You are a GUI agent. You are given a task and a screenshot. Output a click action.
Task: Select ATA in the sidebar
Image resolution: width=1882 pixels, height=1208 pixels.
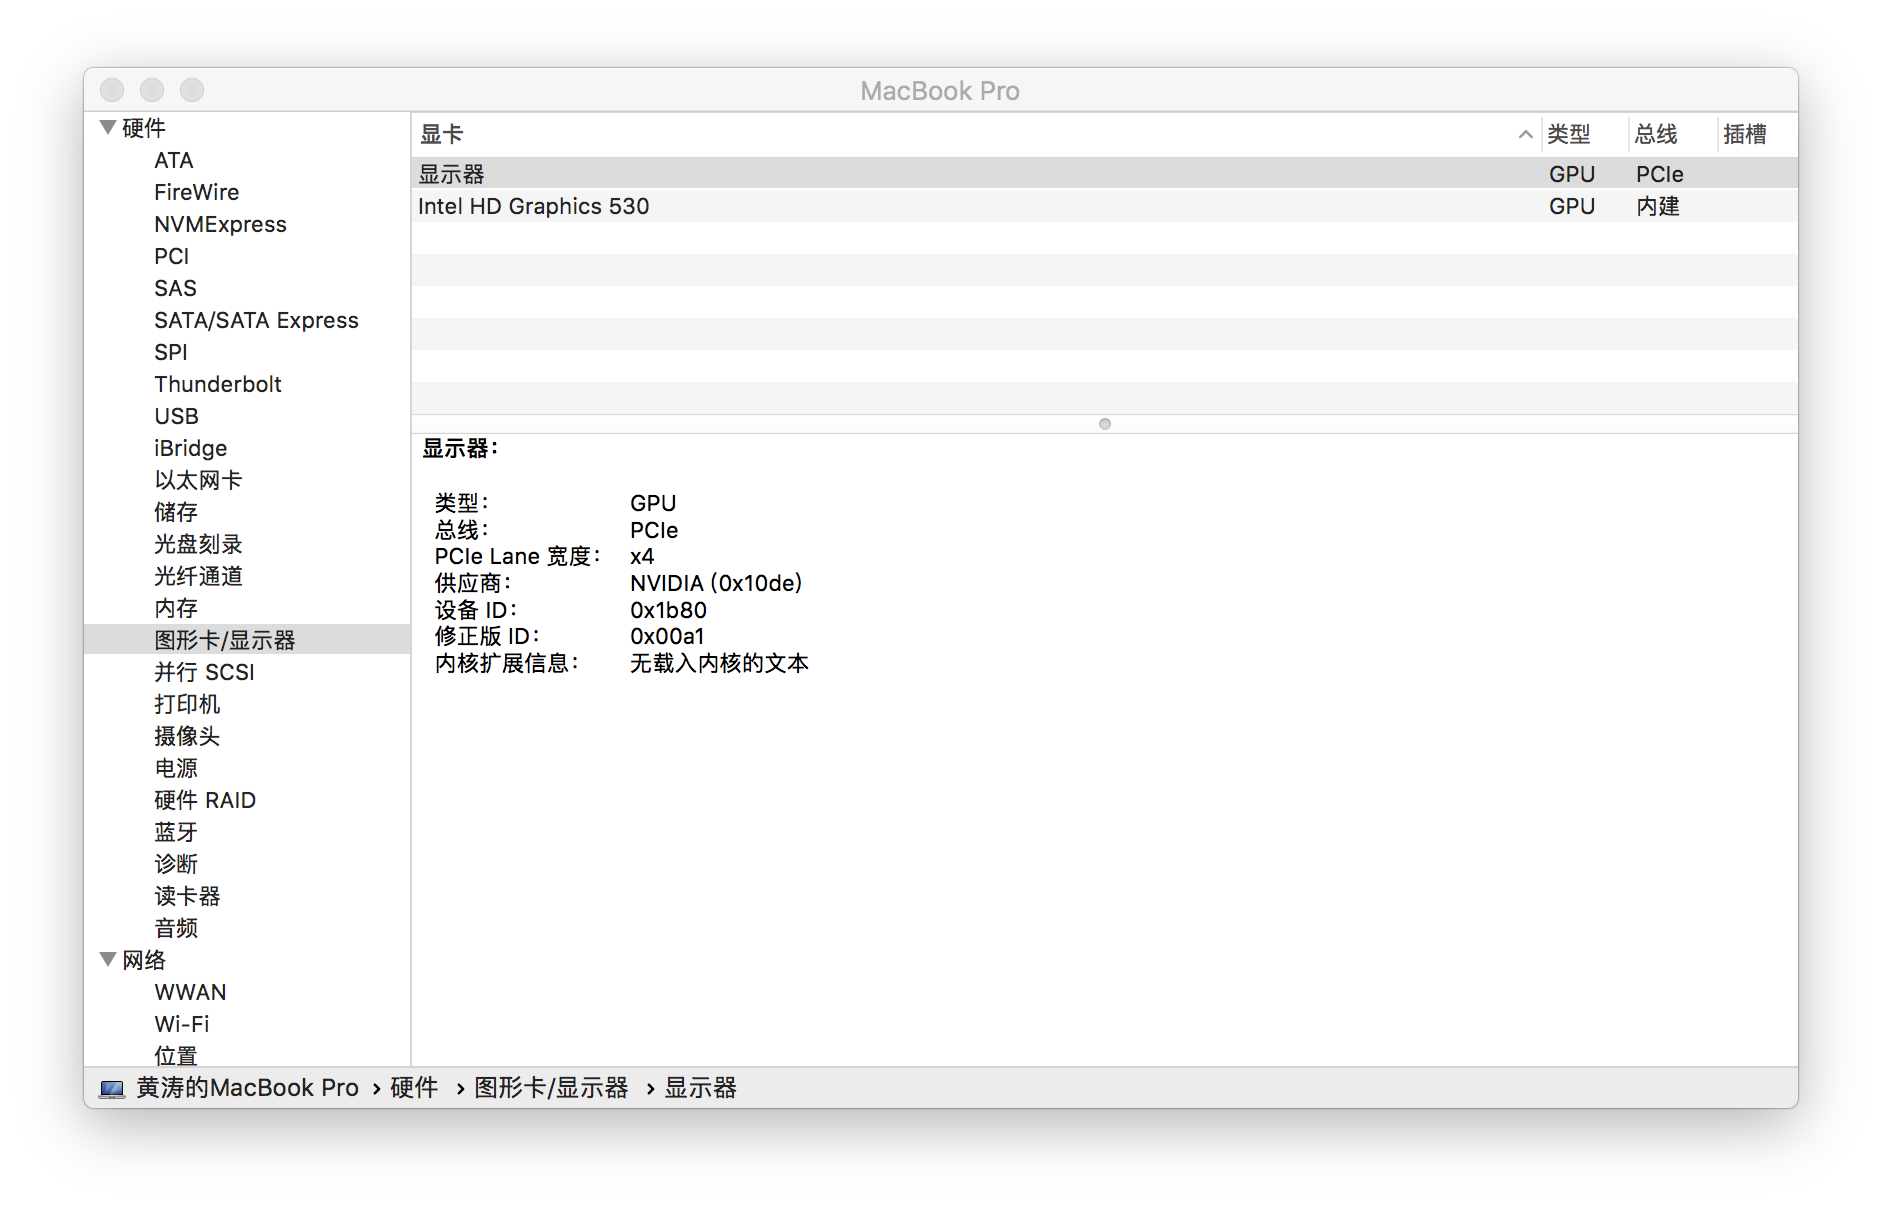click(174, 160)
